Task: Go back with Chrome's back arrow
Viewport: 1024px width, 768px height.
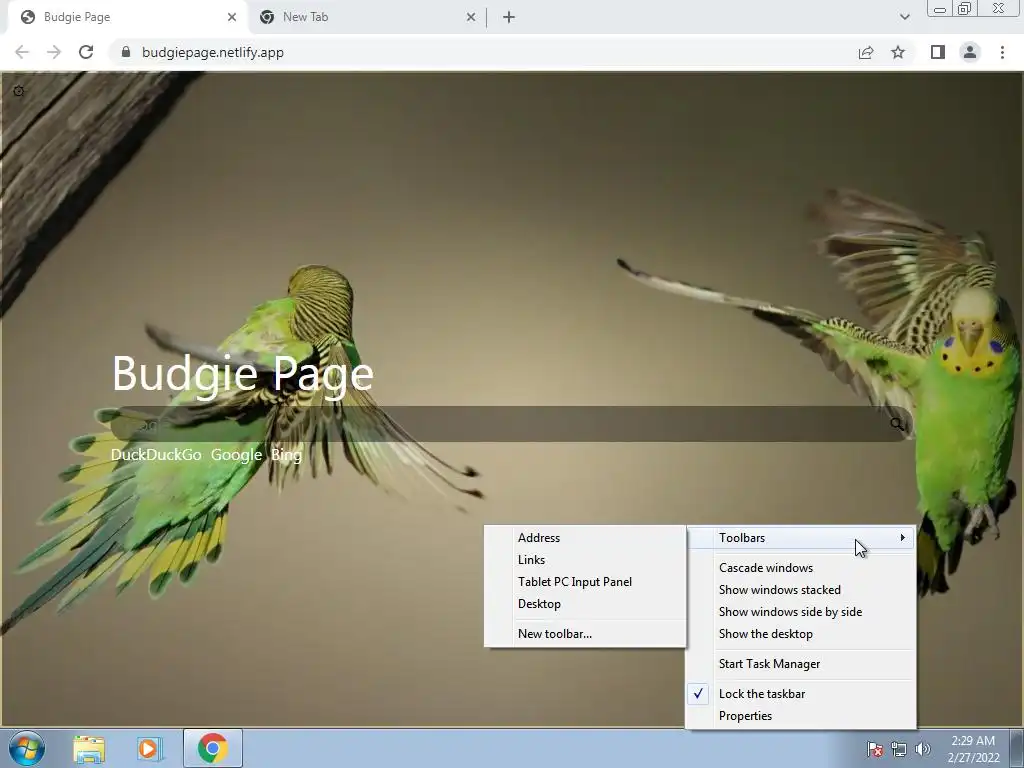Action: [x=22, y=52]
